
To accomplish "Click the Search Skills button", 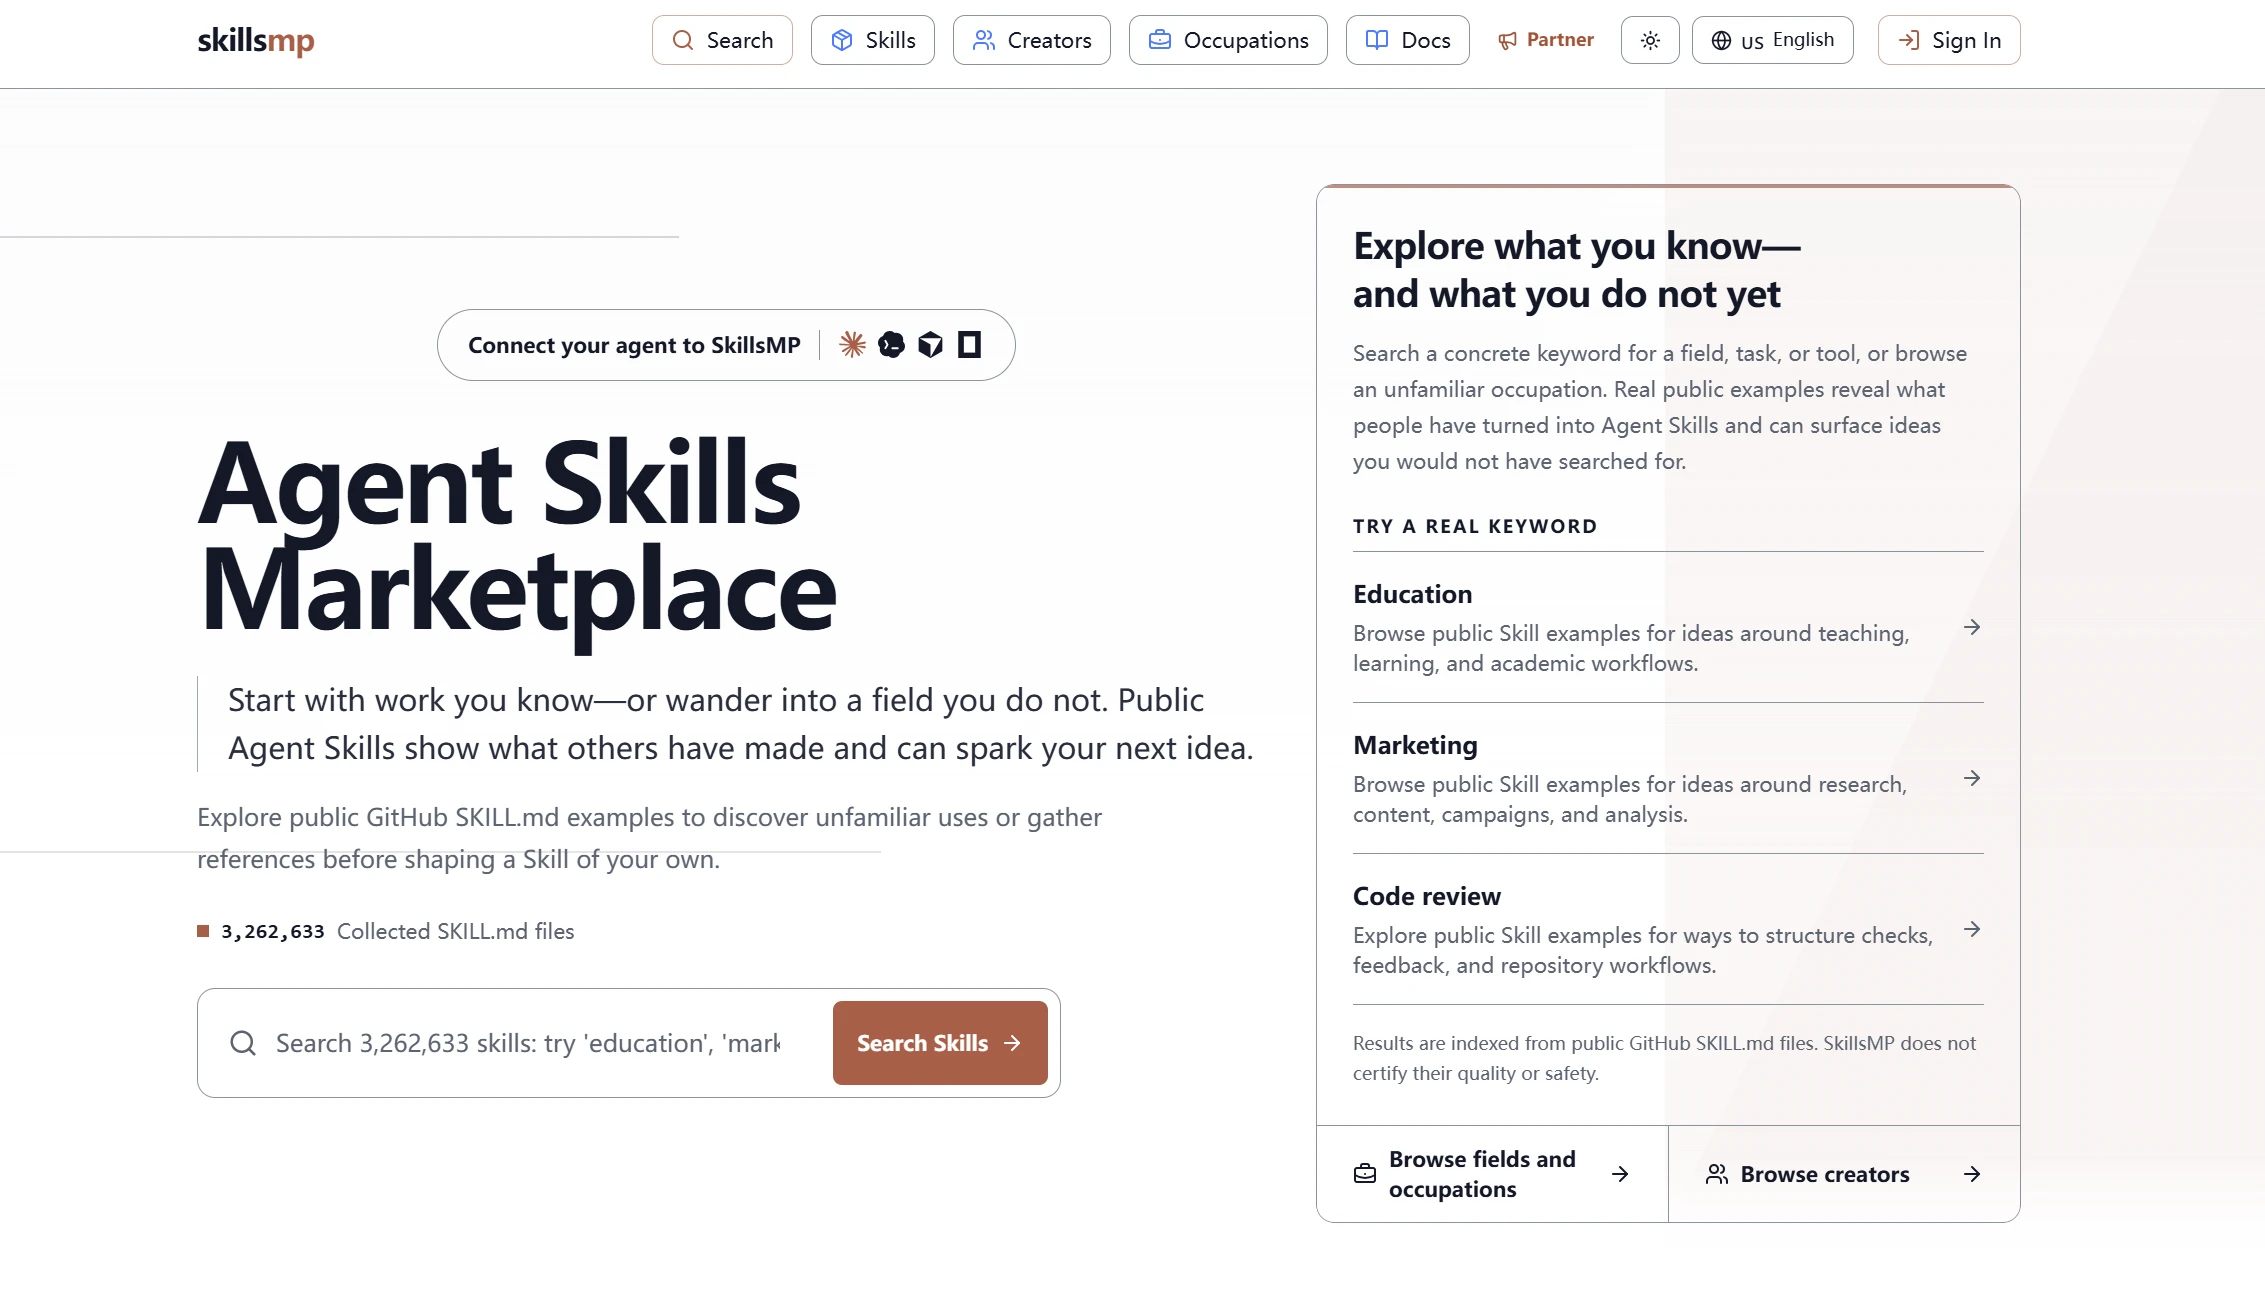I will pyautogui.click(x=940, y=1043).
